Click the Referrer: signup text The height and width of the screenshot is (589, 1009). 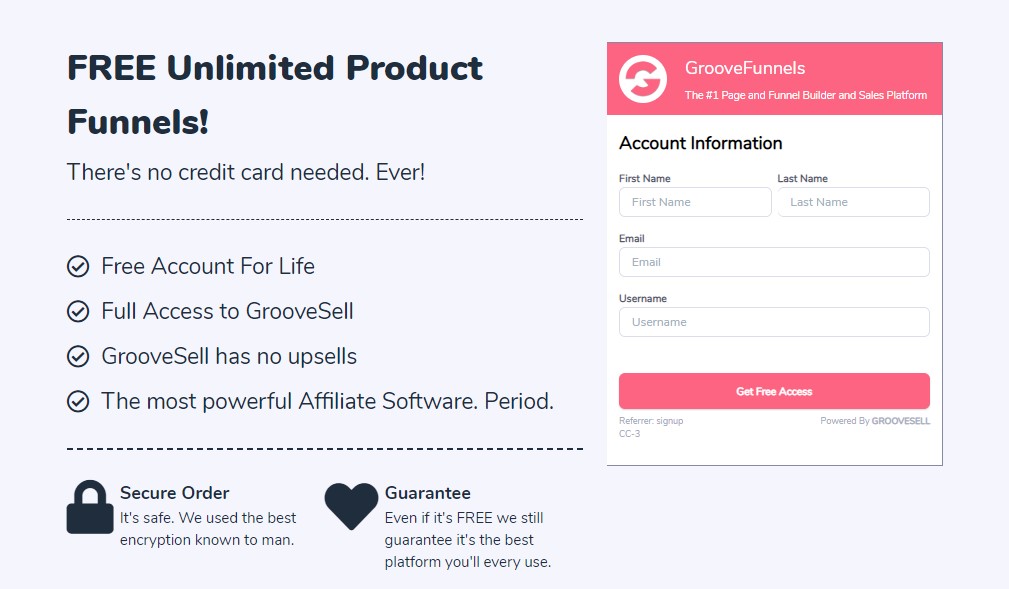click(651, 421)
